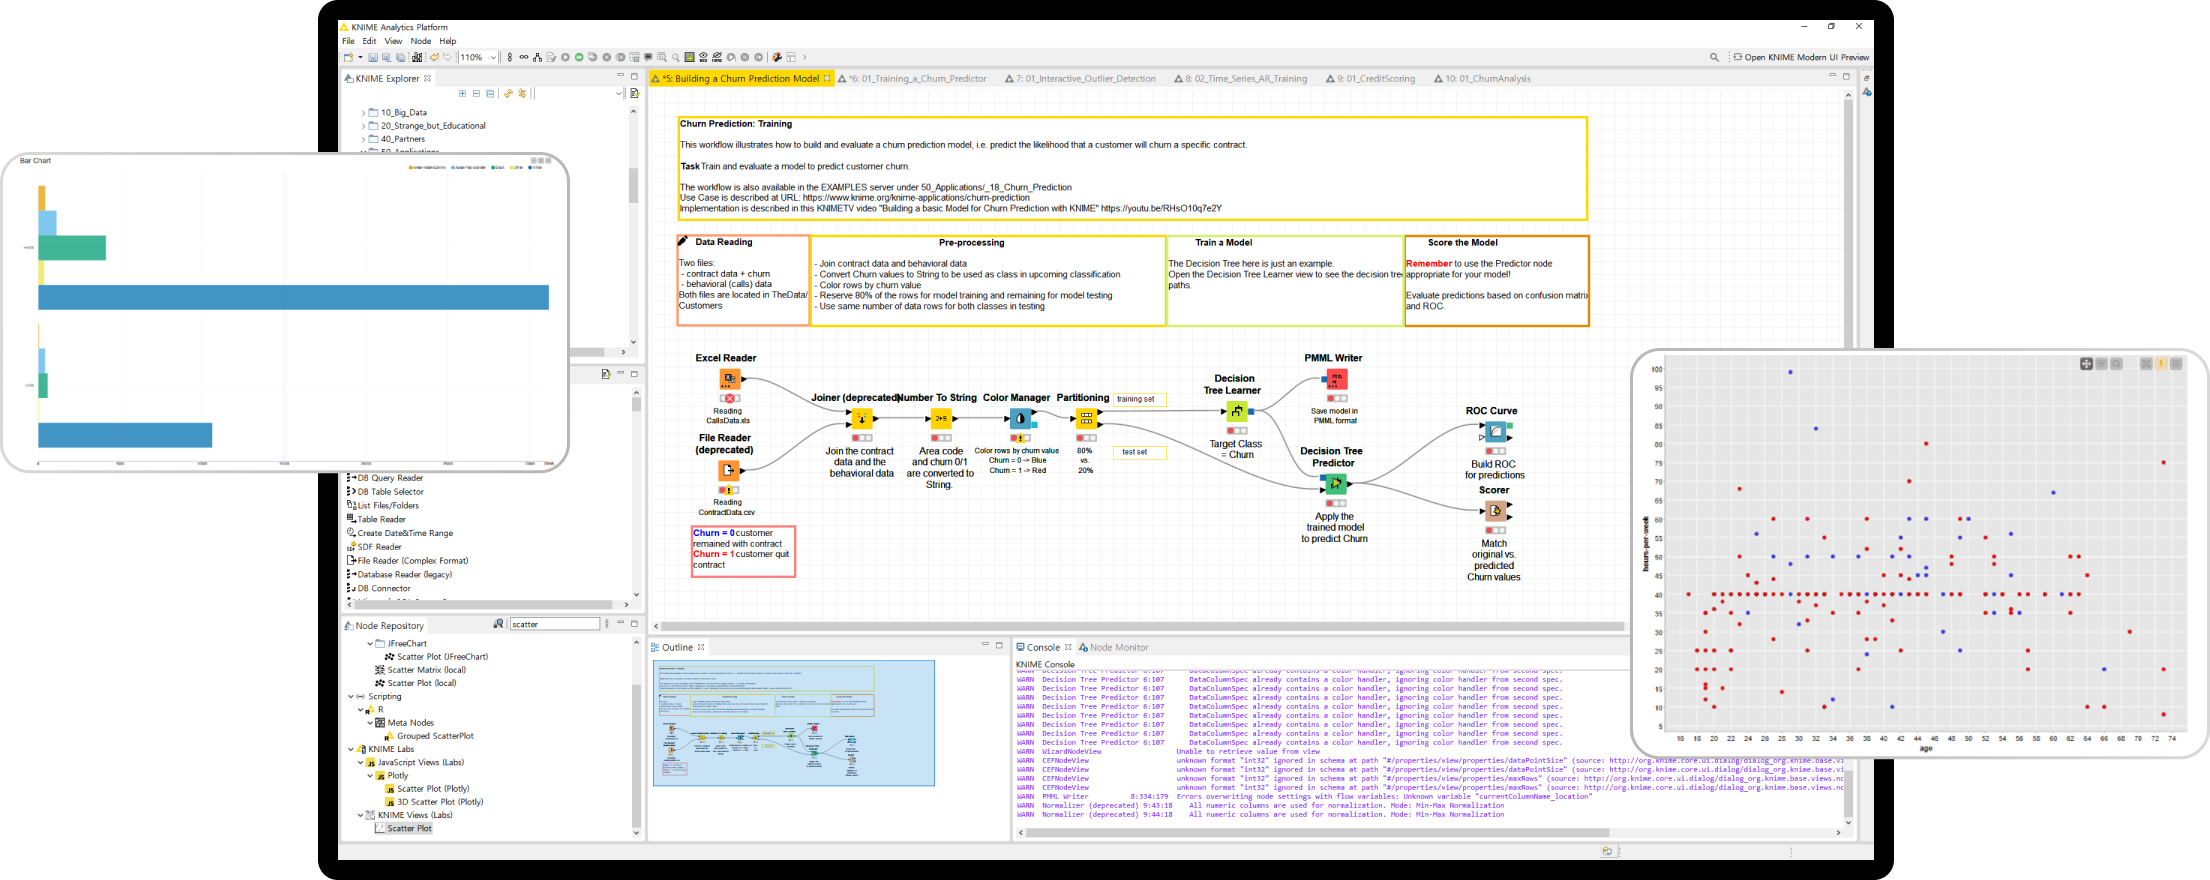This screenshot has height=880, width=2210.
Task: Switch to 02_Time_Series_AR_Training tab
Action: [1240, 78]
